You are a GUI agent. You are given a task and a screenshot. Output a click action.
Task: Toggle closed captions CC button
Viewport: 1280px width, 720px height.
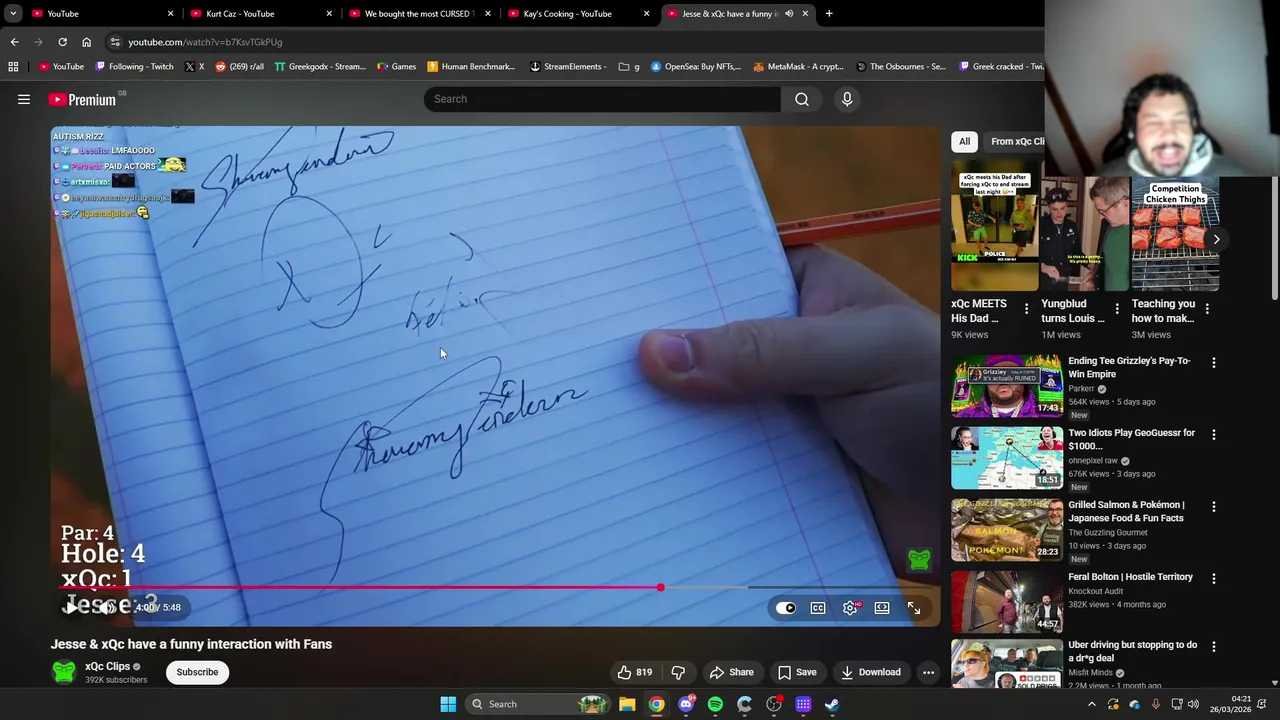coord(818,608)
